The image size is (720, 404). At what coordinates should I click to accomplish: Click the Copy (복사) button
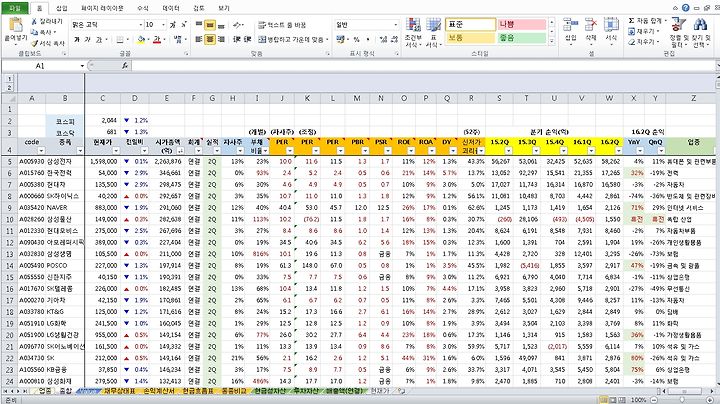43,32
